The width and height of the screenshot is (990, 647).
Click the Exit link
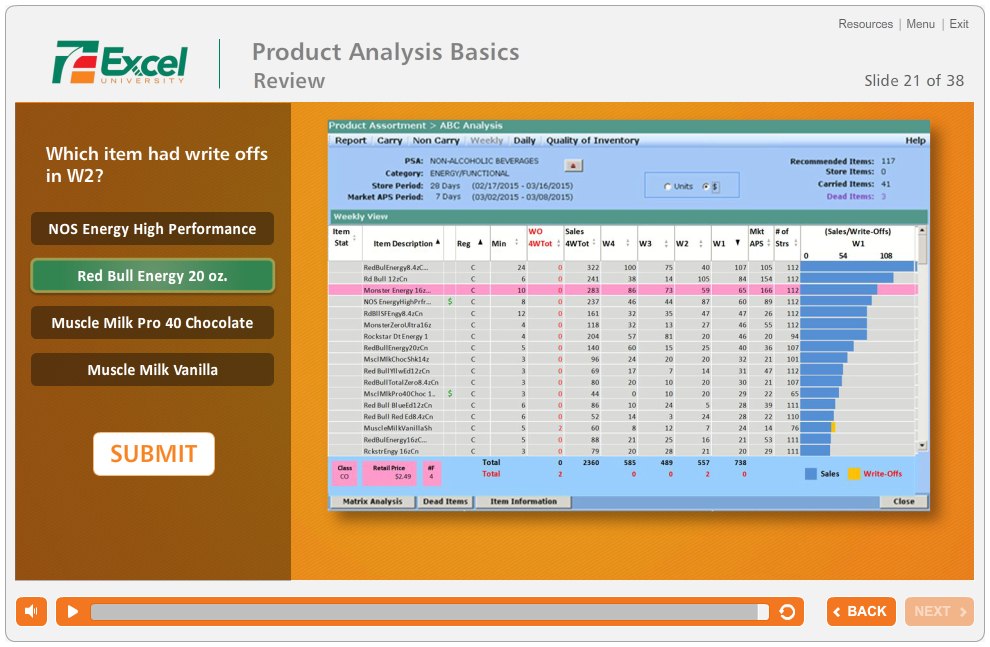pos(958,24)
